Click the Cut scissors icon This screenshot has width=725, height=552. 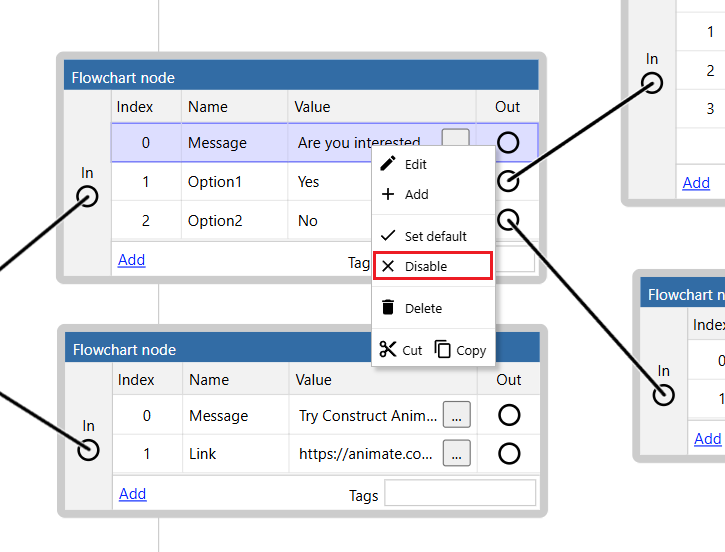[x=388, y=350]
